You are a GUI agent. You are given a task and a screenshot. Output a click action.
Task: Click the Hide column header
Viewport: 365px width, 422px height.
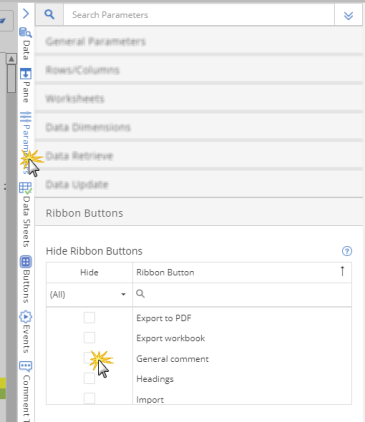(89, 272)
